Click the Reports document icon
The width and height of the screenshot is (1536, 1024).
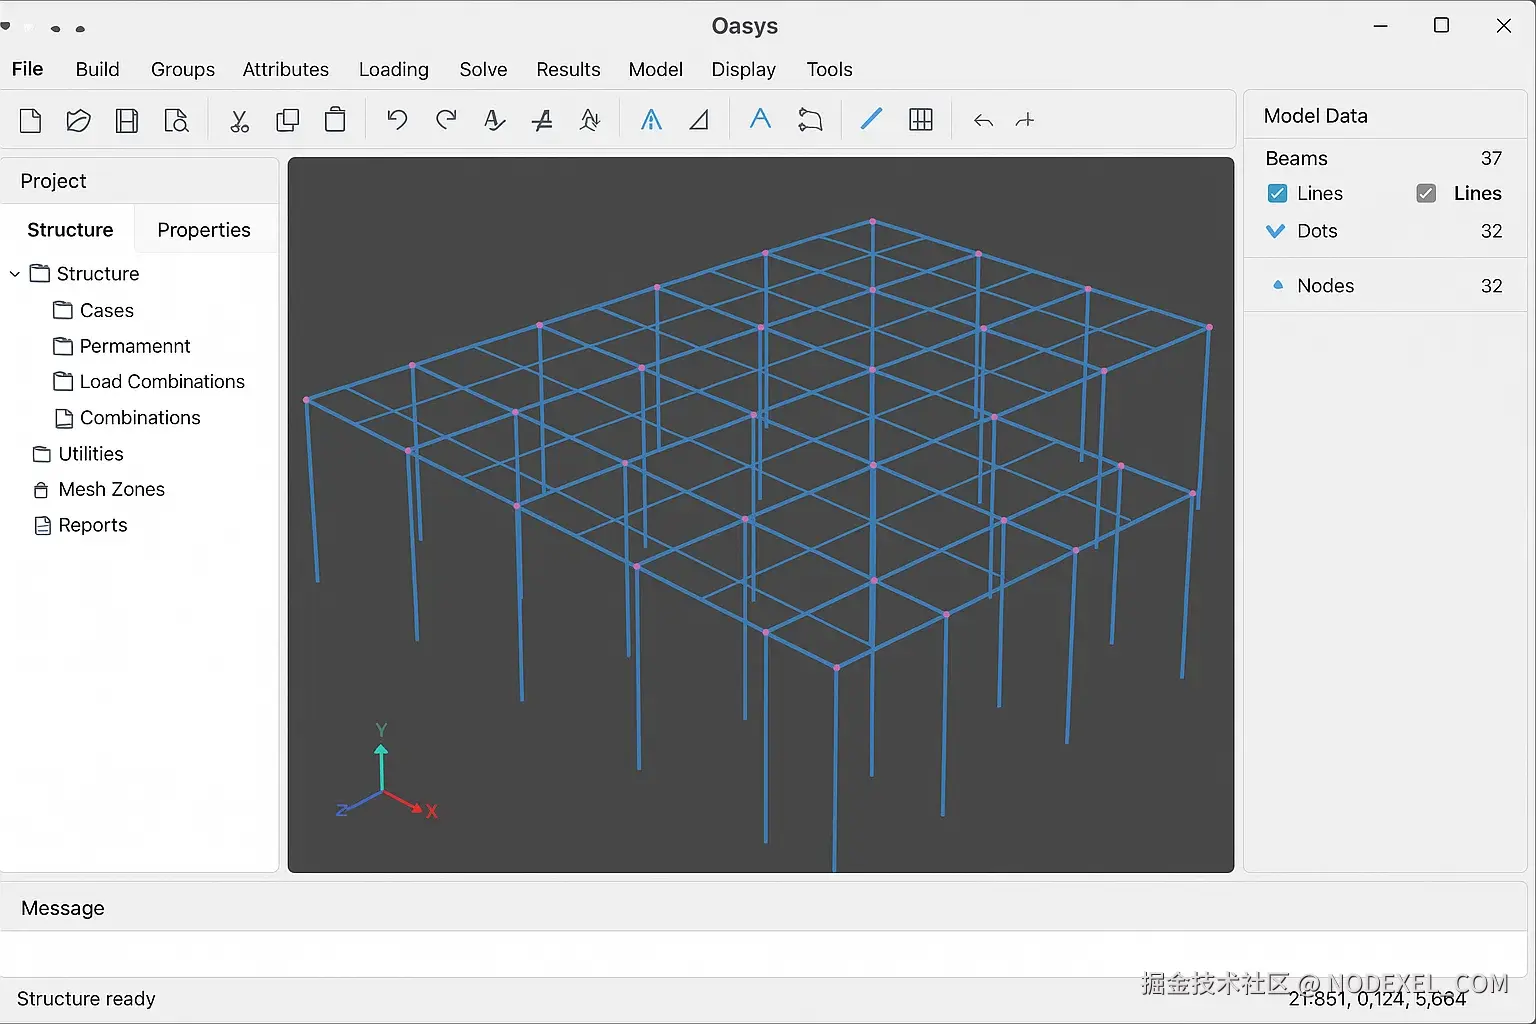[42, 526]
